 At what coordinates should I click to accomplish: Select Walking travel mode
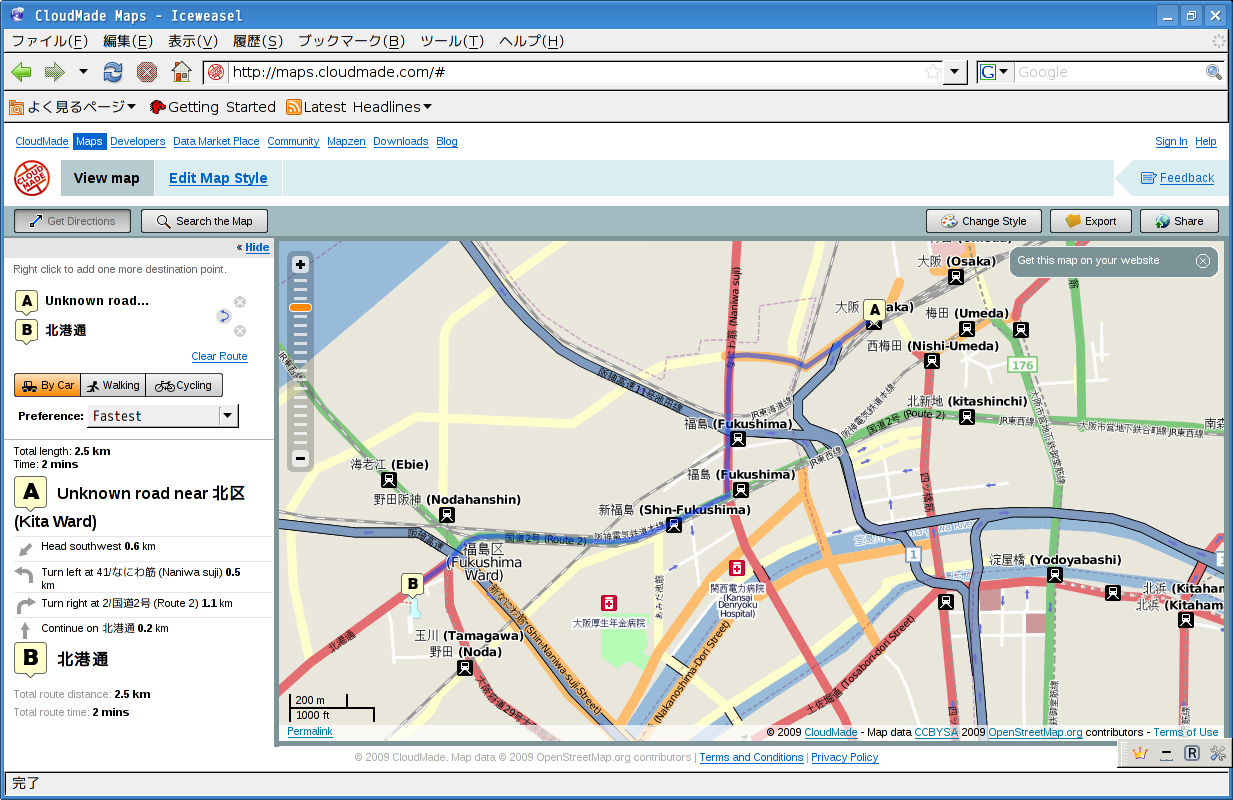[113, 385]
